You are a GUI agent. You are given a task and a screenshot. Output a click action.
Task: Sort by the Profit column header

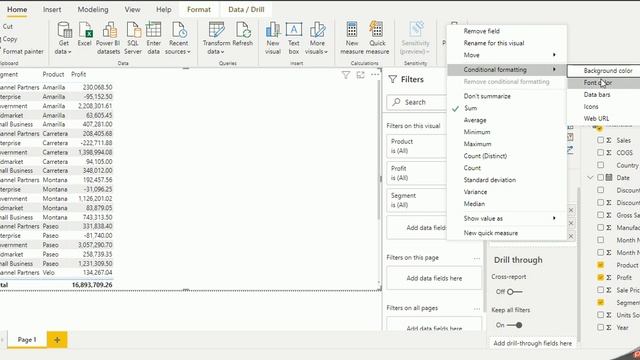point(78,74)
